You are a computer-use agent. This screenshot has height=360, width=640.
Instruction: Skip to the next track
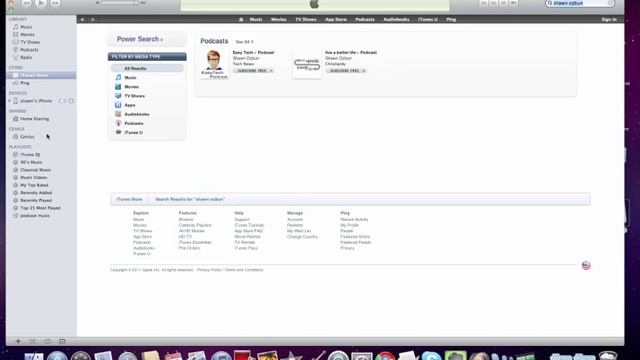click(x=55, y=3)
